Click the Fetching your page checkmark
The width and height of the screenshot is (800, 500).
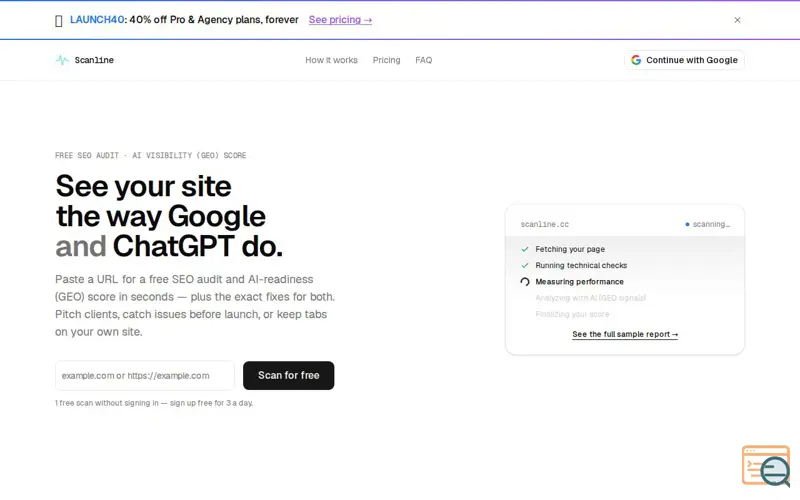point(524,249)
